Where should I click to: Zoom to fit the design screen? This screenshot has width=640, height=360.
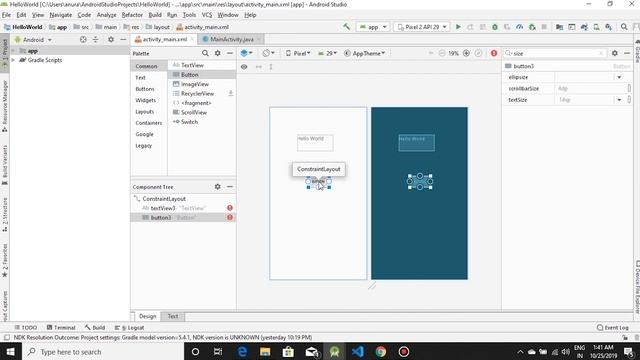coord(478,53)
